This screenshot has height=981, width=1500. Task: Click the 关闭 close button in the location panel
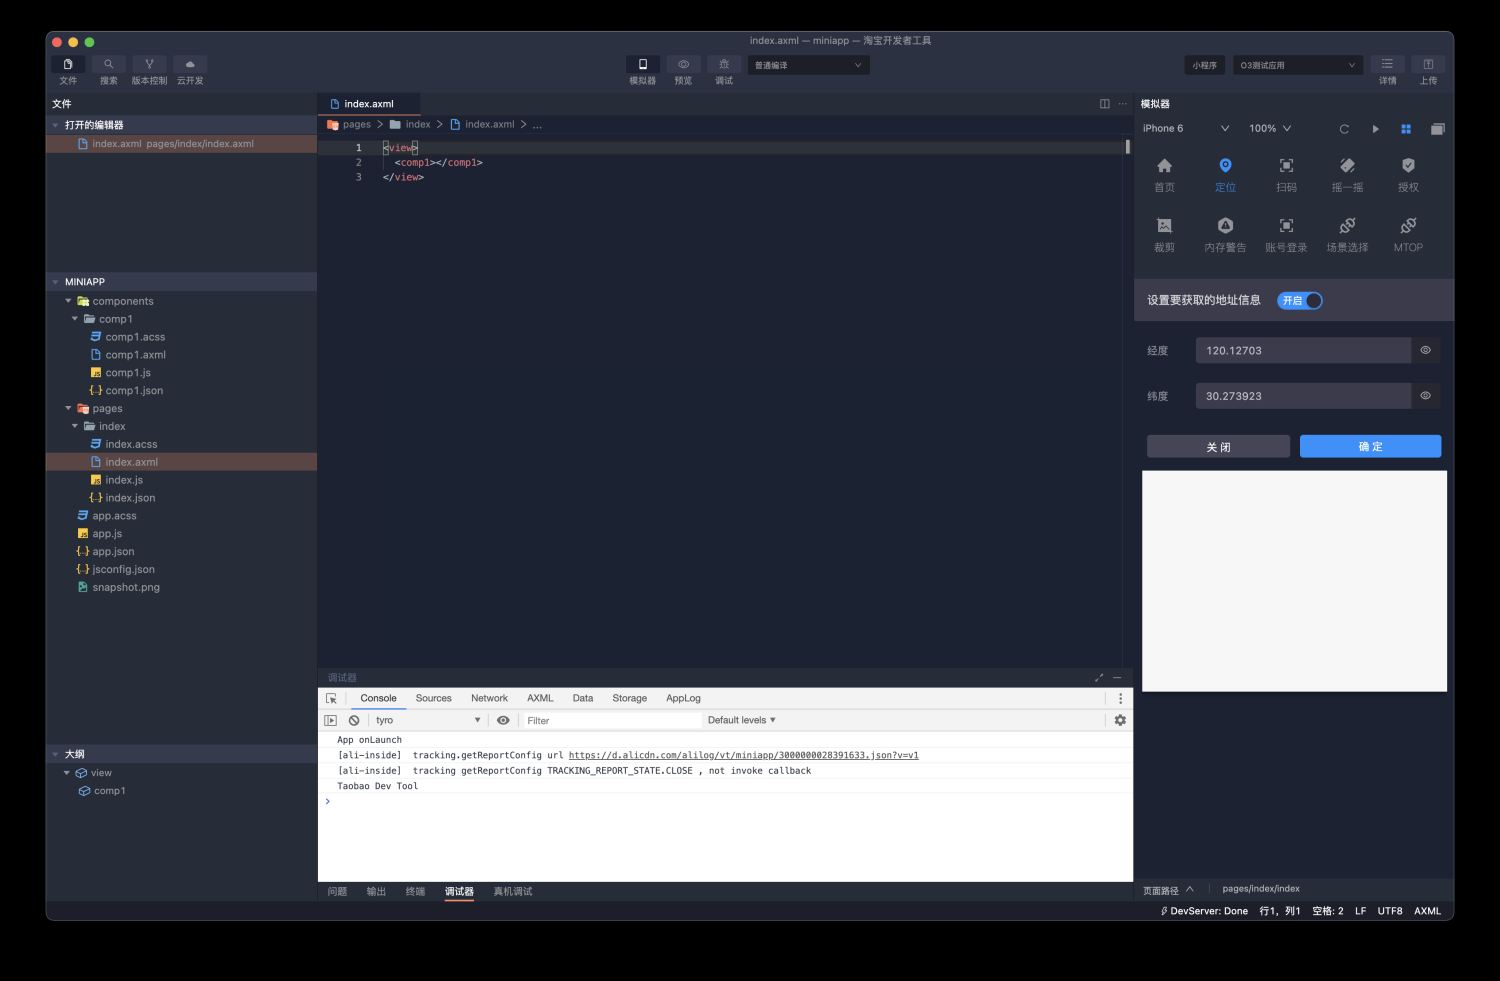click(x=1218, y=447)
